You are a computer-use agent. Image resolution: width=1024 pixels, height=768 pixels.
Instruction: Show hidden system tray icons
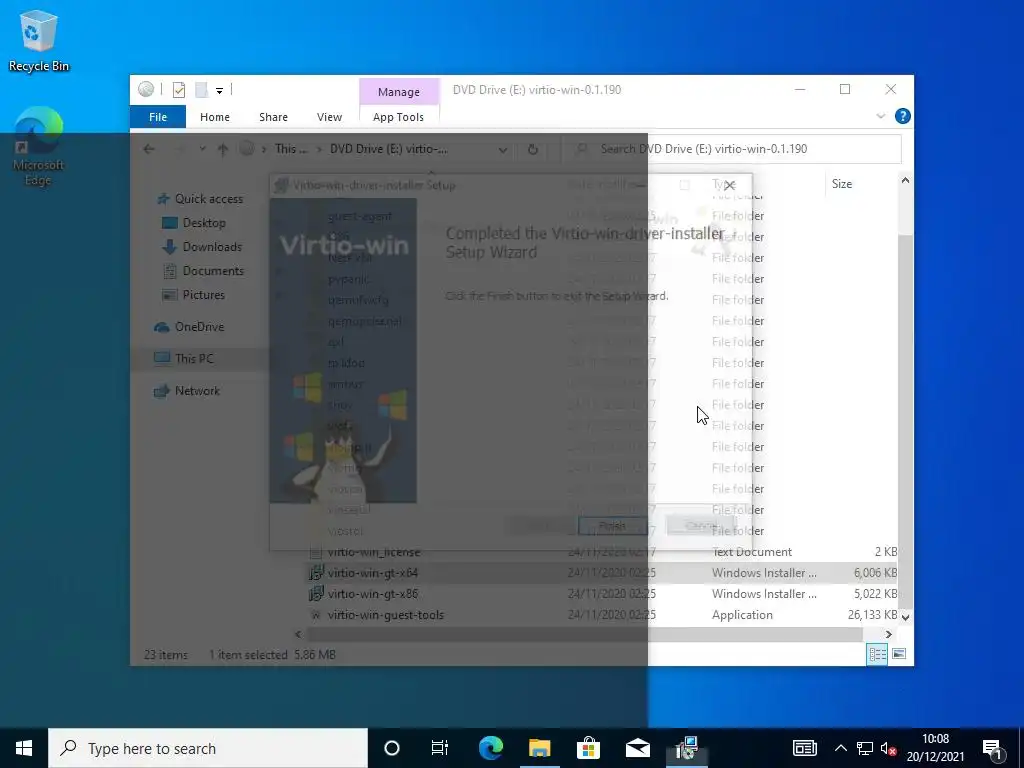coord(841,748)
